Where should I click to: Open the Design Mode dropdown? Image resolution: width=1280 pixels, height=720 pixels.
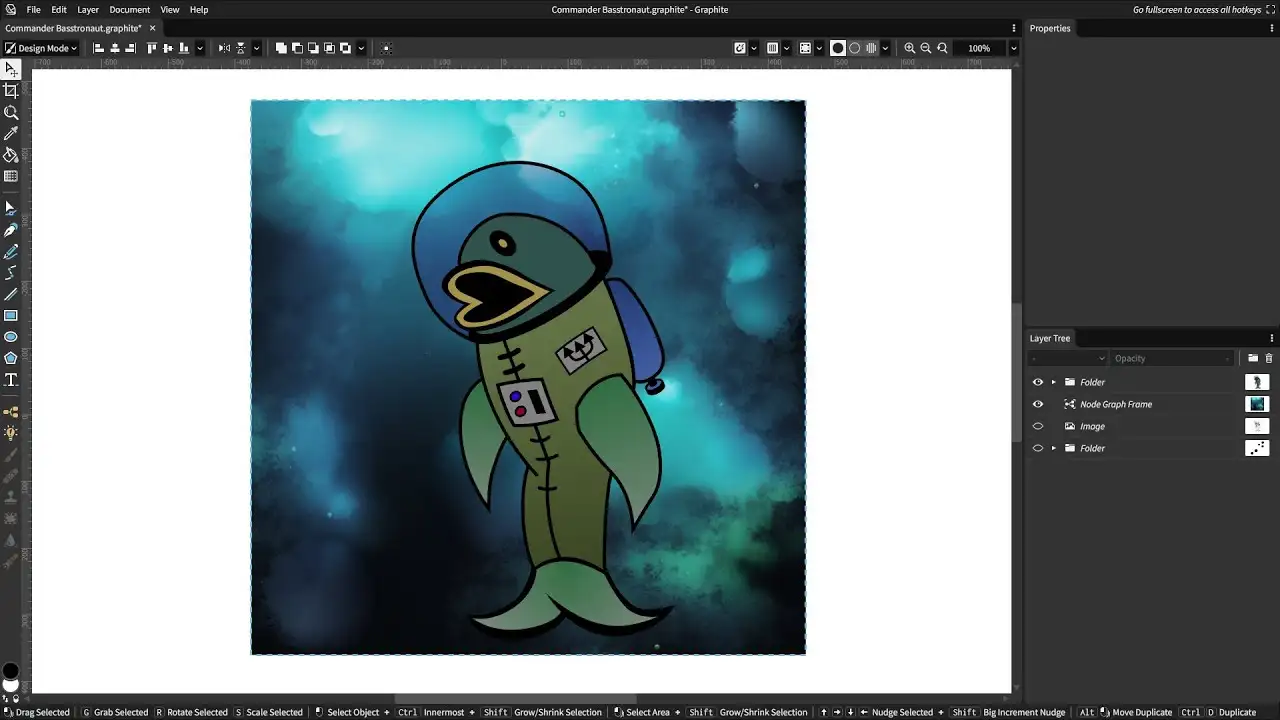coord(40,48)
